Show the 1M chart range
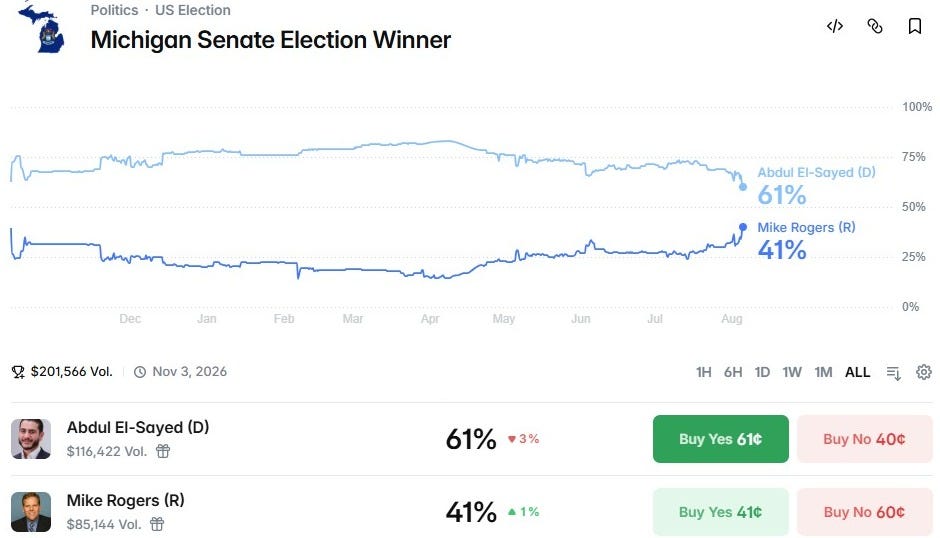Screen dimensions: 940x538 (x=823, y=372)
